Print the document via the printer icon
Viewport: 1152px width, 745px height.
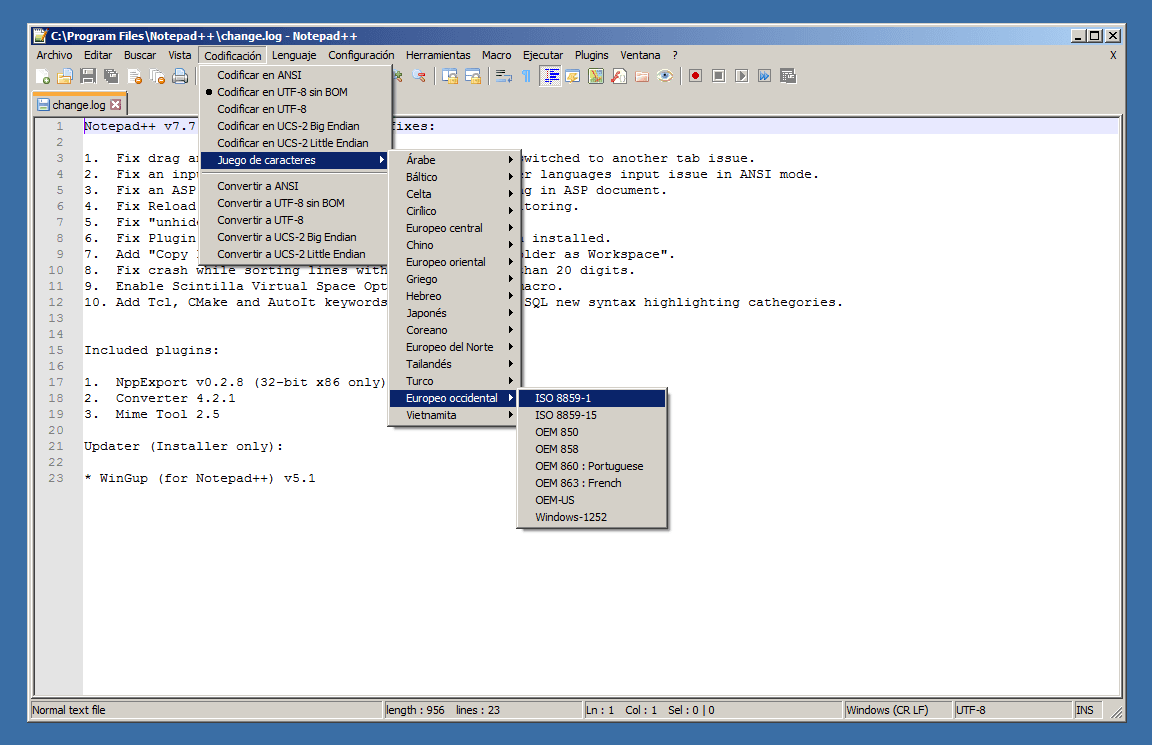[181, 75]
